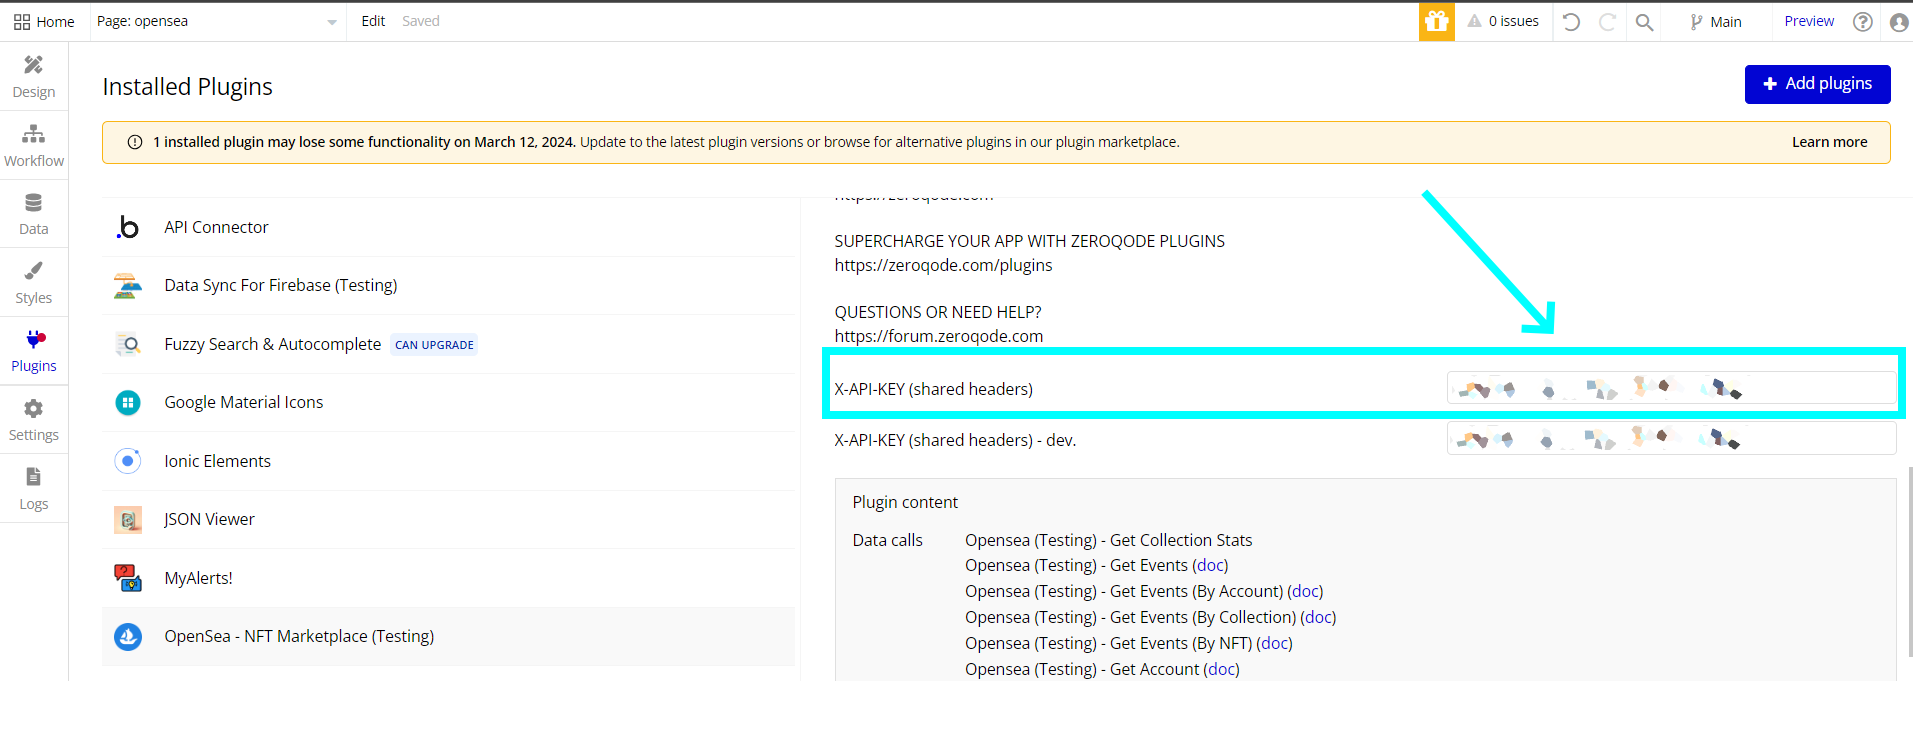
Task: Select Fuzzy Search & Autocomplete row
Action: point(448,344)
